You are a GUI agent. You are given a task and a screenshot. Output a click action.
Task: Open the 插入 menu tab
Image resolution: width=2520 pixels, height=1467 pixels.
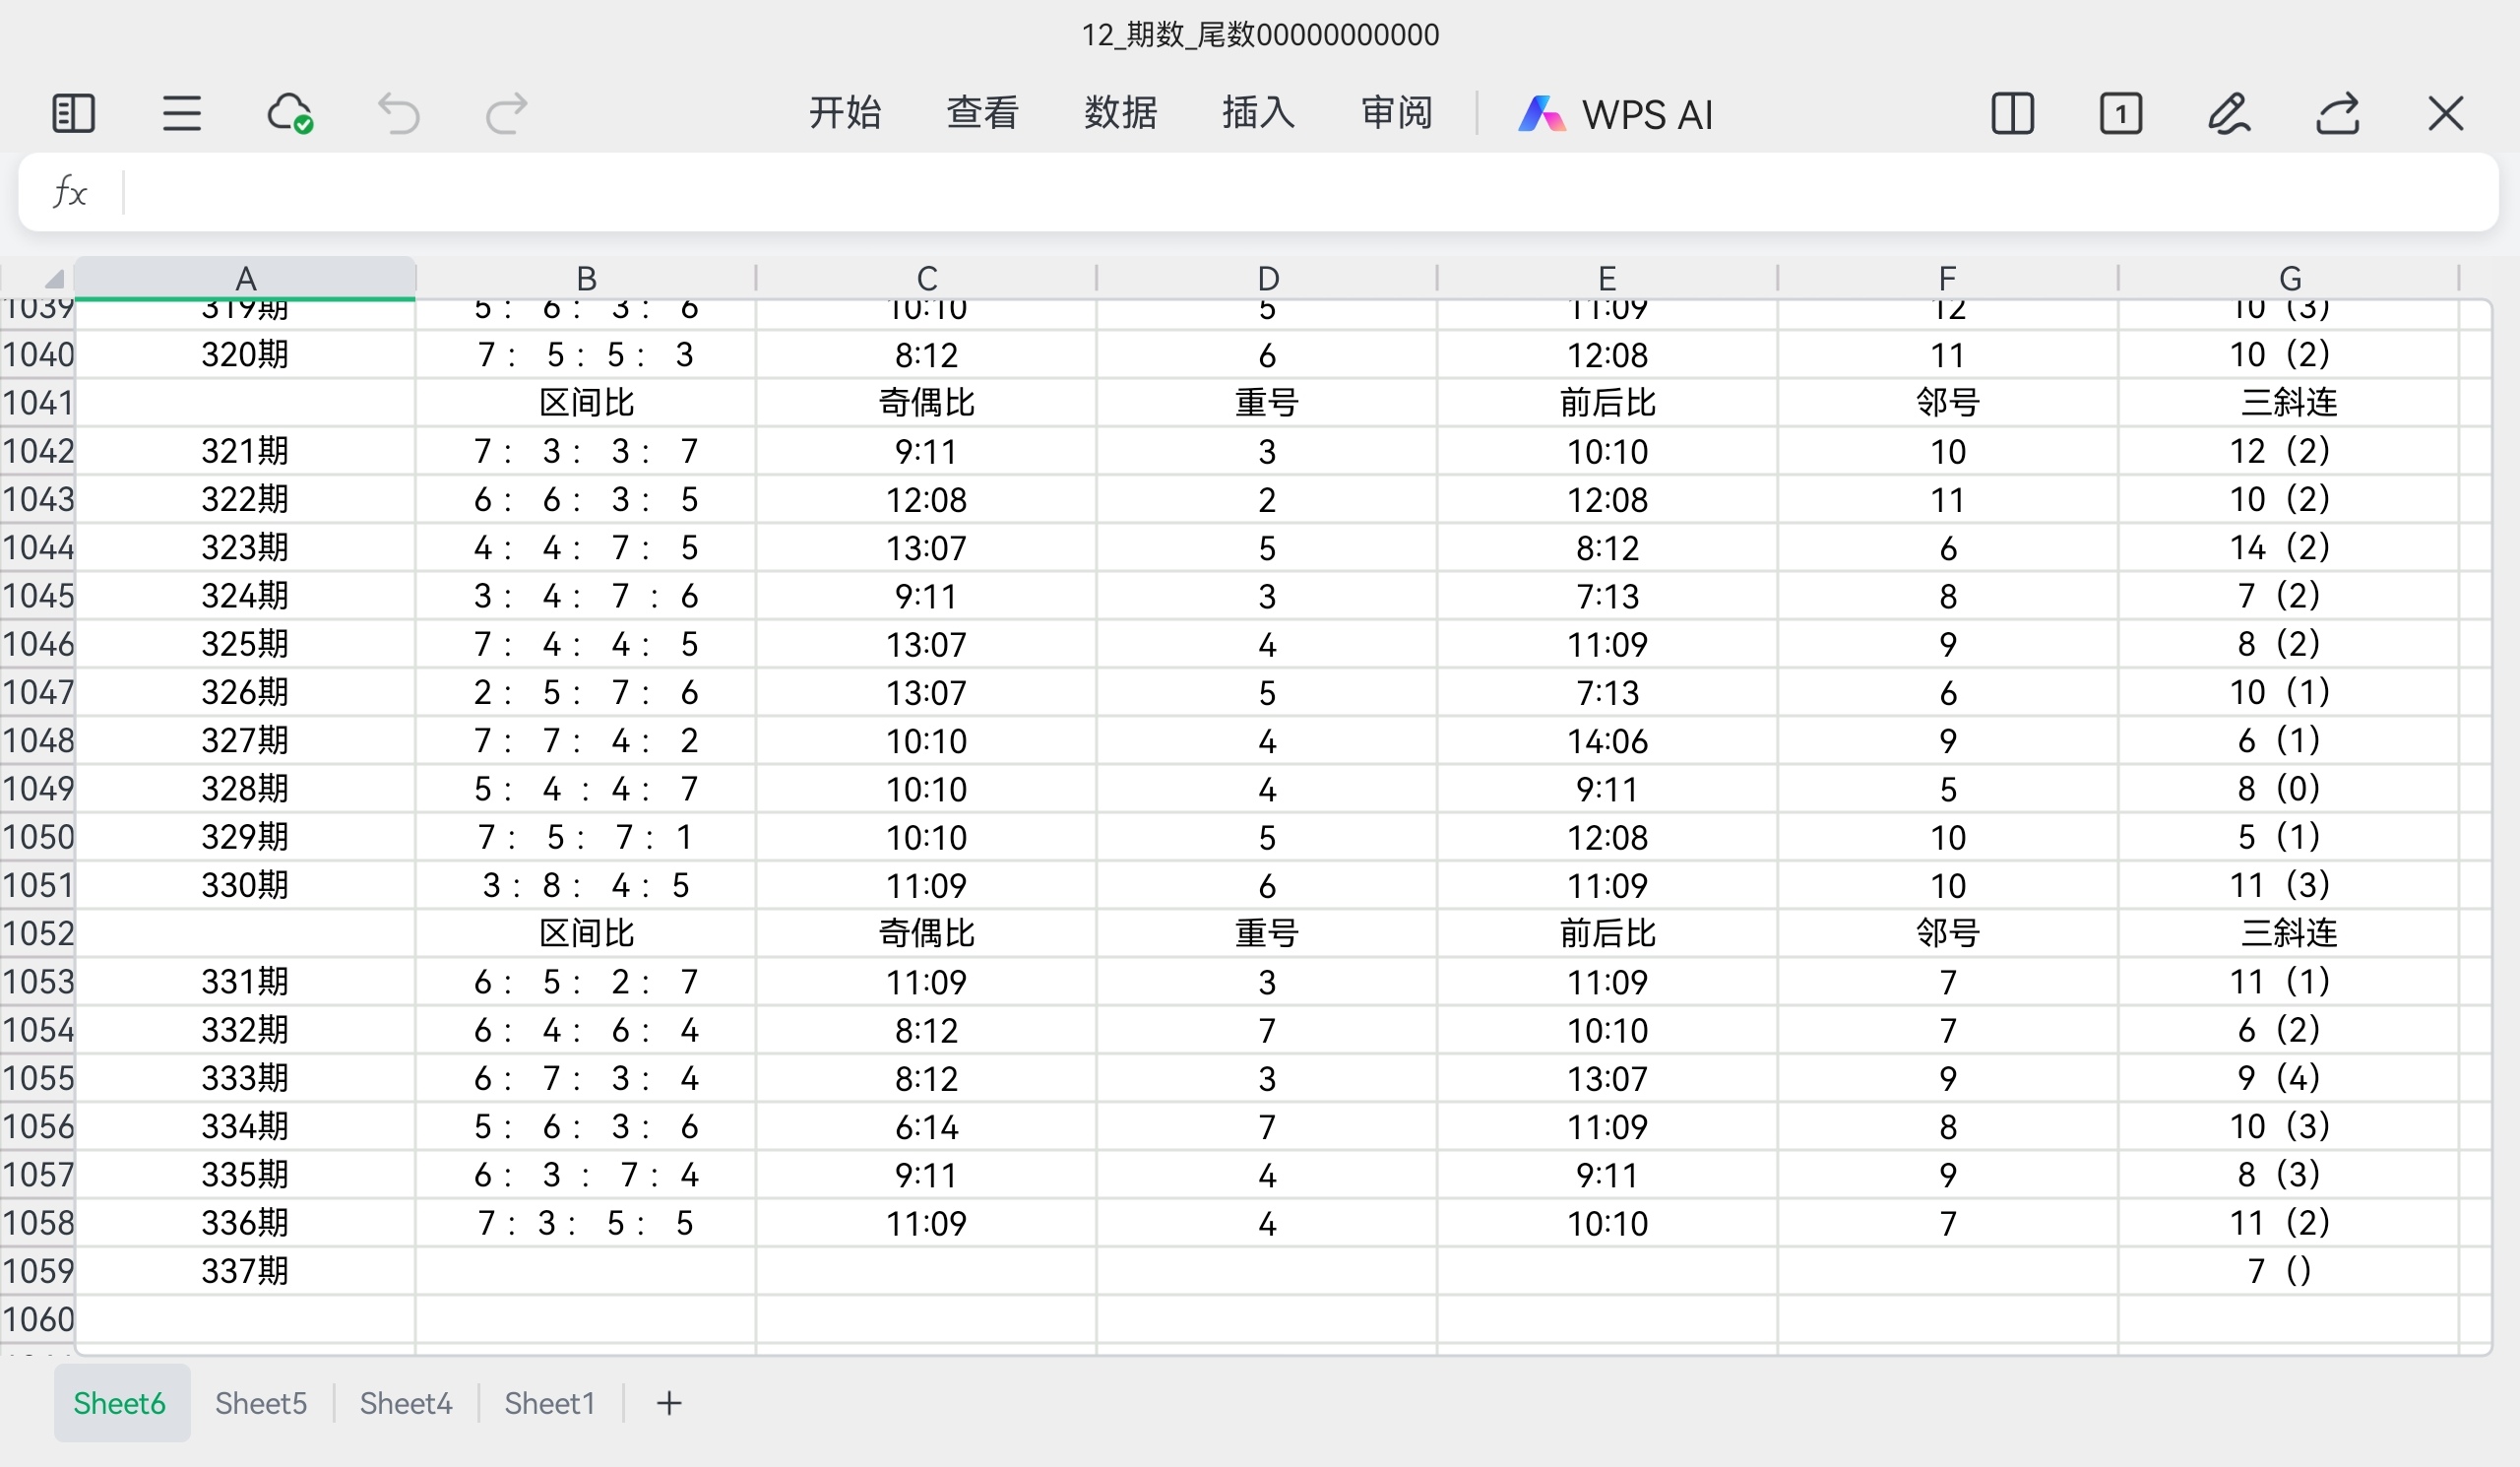tap(1259, 114)
